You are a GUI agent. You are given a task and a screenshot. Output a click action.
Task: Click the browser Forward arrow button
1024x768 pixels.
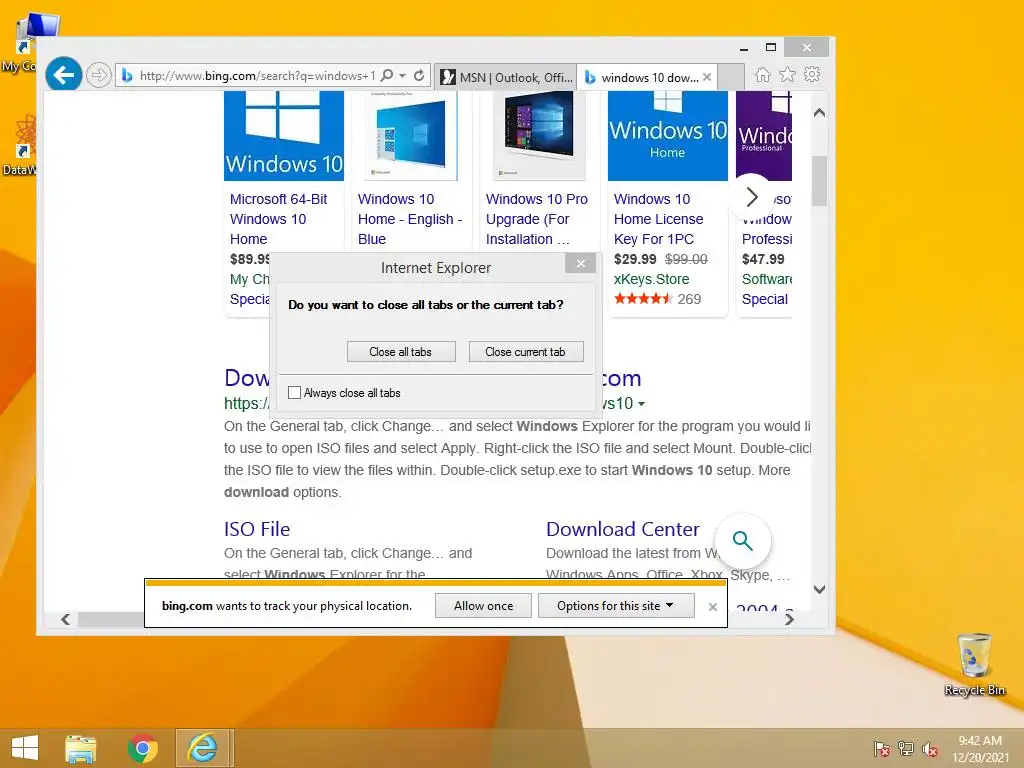click(x=99, y=76)
